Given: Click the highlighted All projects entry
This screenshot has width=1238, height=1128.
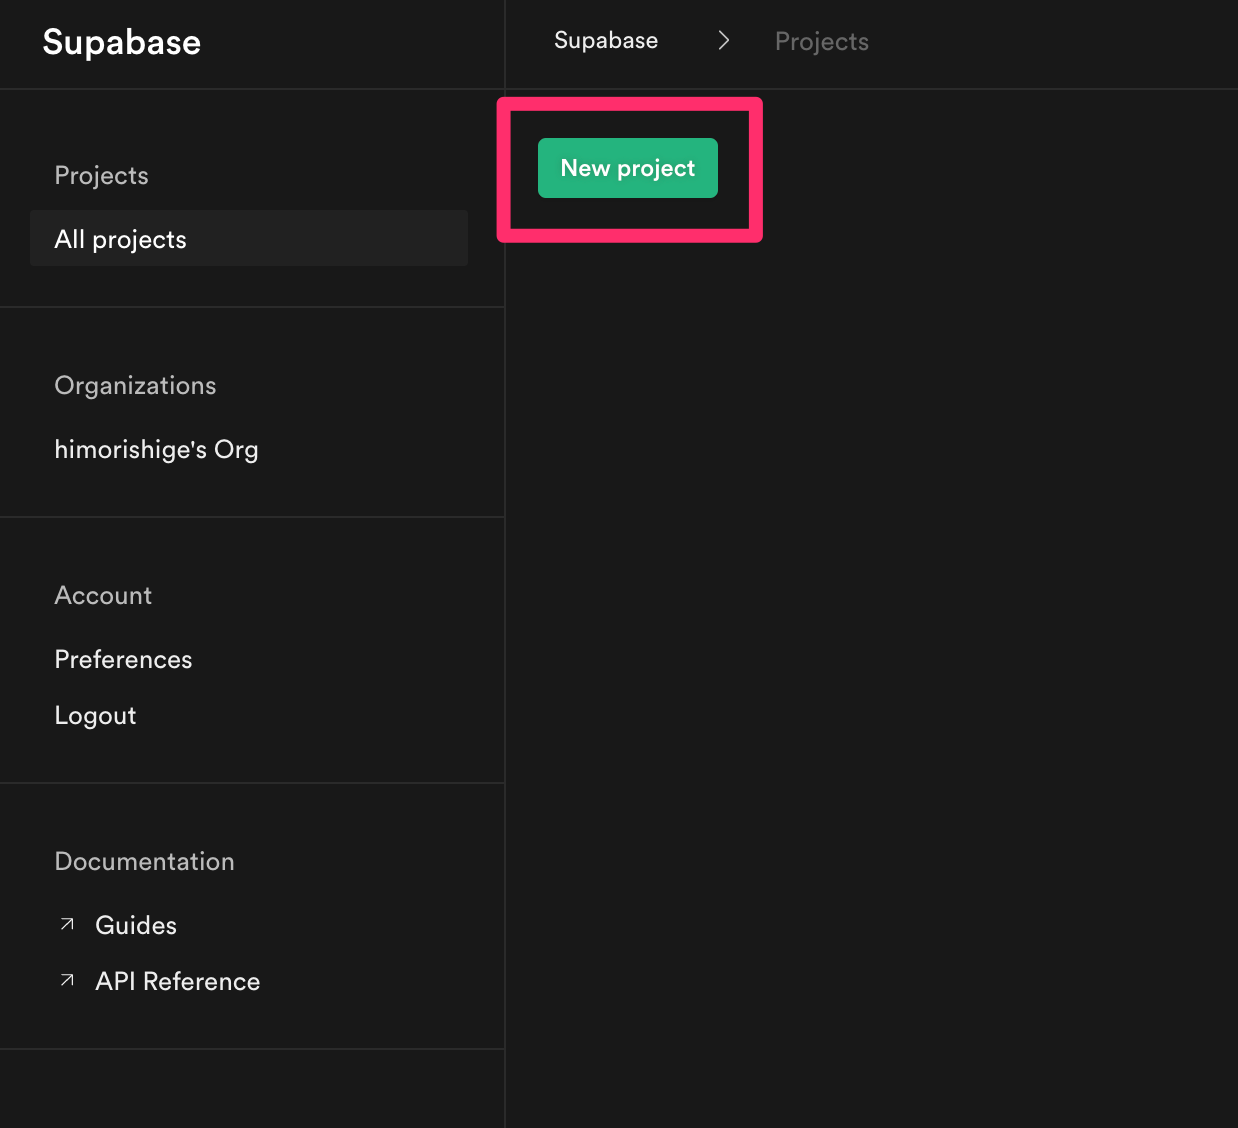Looking at the screenshot, I should (x=120, y=239).
